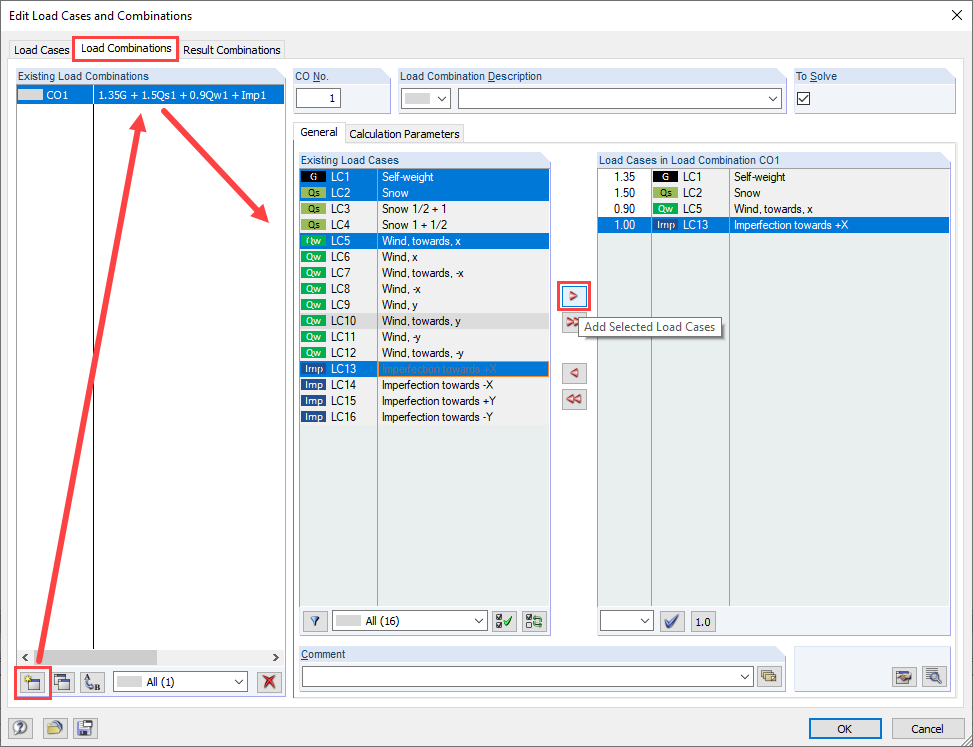Viewport: 973px width, 747px height.
Task: Open the filter icon under Existing Load Cases
Action: click(x=314, y=621)
